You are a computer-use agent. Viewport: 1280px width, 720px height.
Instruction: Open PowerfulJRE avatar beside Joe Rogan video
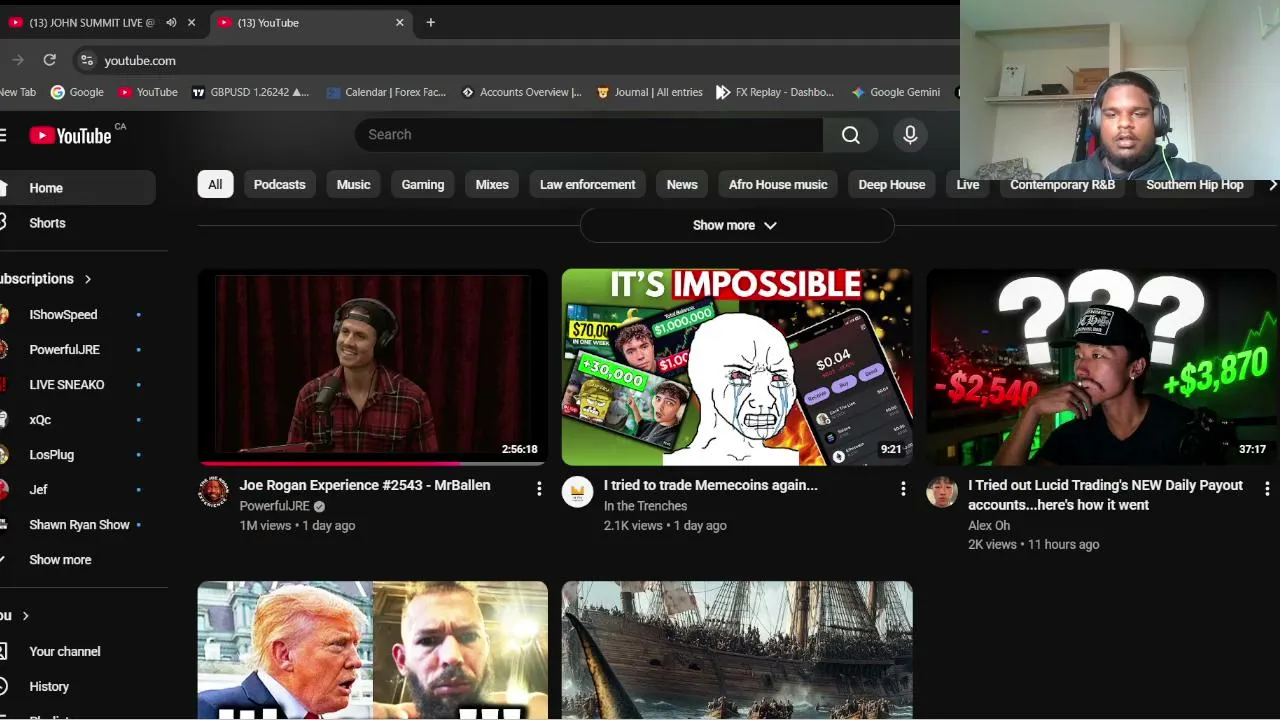click(x=213, y=491)
